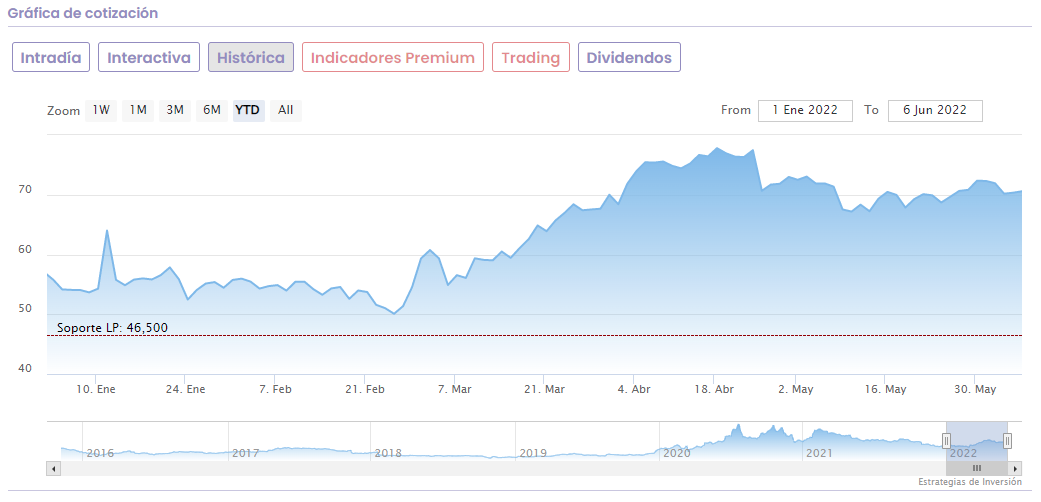Click the navigator scrollbar right arrow

point(1015,468)
